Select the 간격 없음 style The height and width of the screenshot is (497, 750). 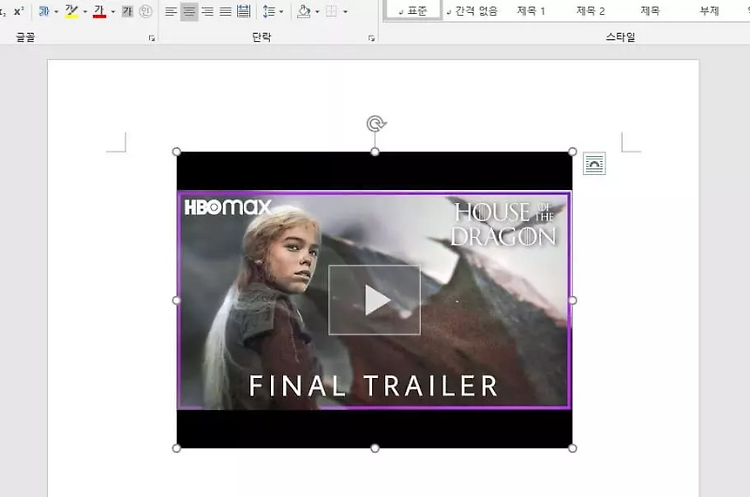click(x=472, y=11)
